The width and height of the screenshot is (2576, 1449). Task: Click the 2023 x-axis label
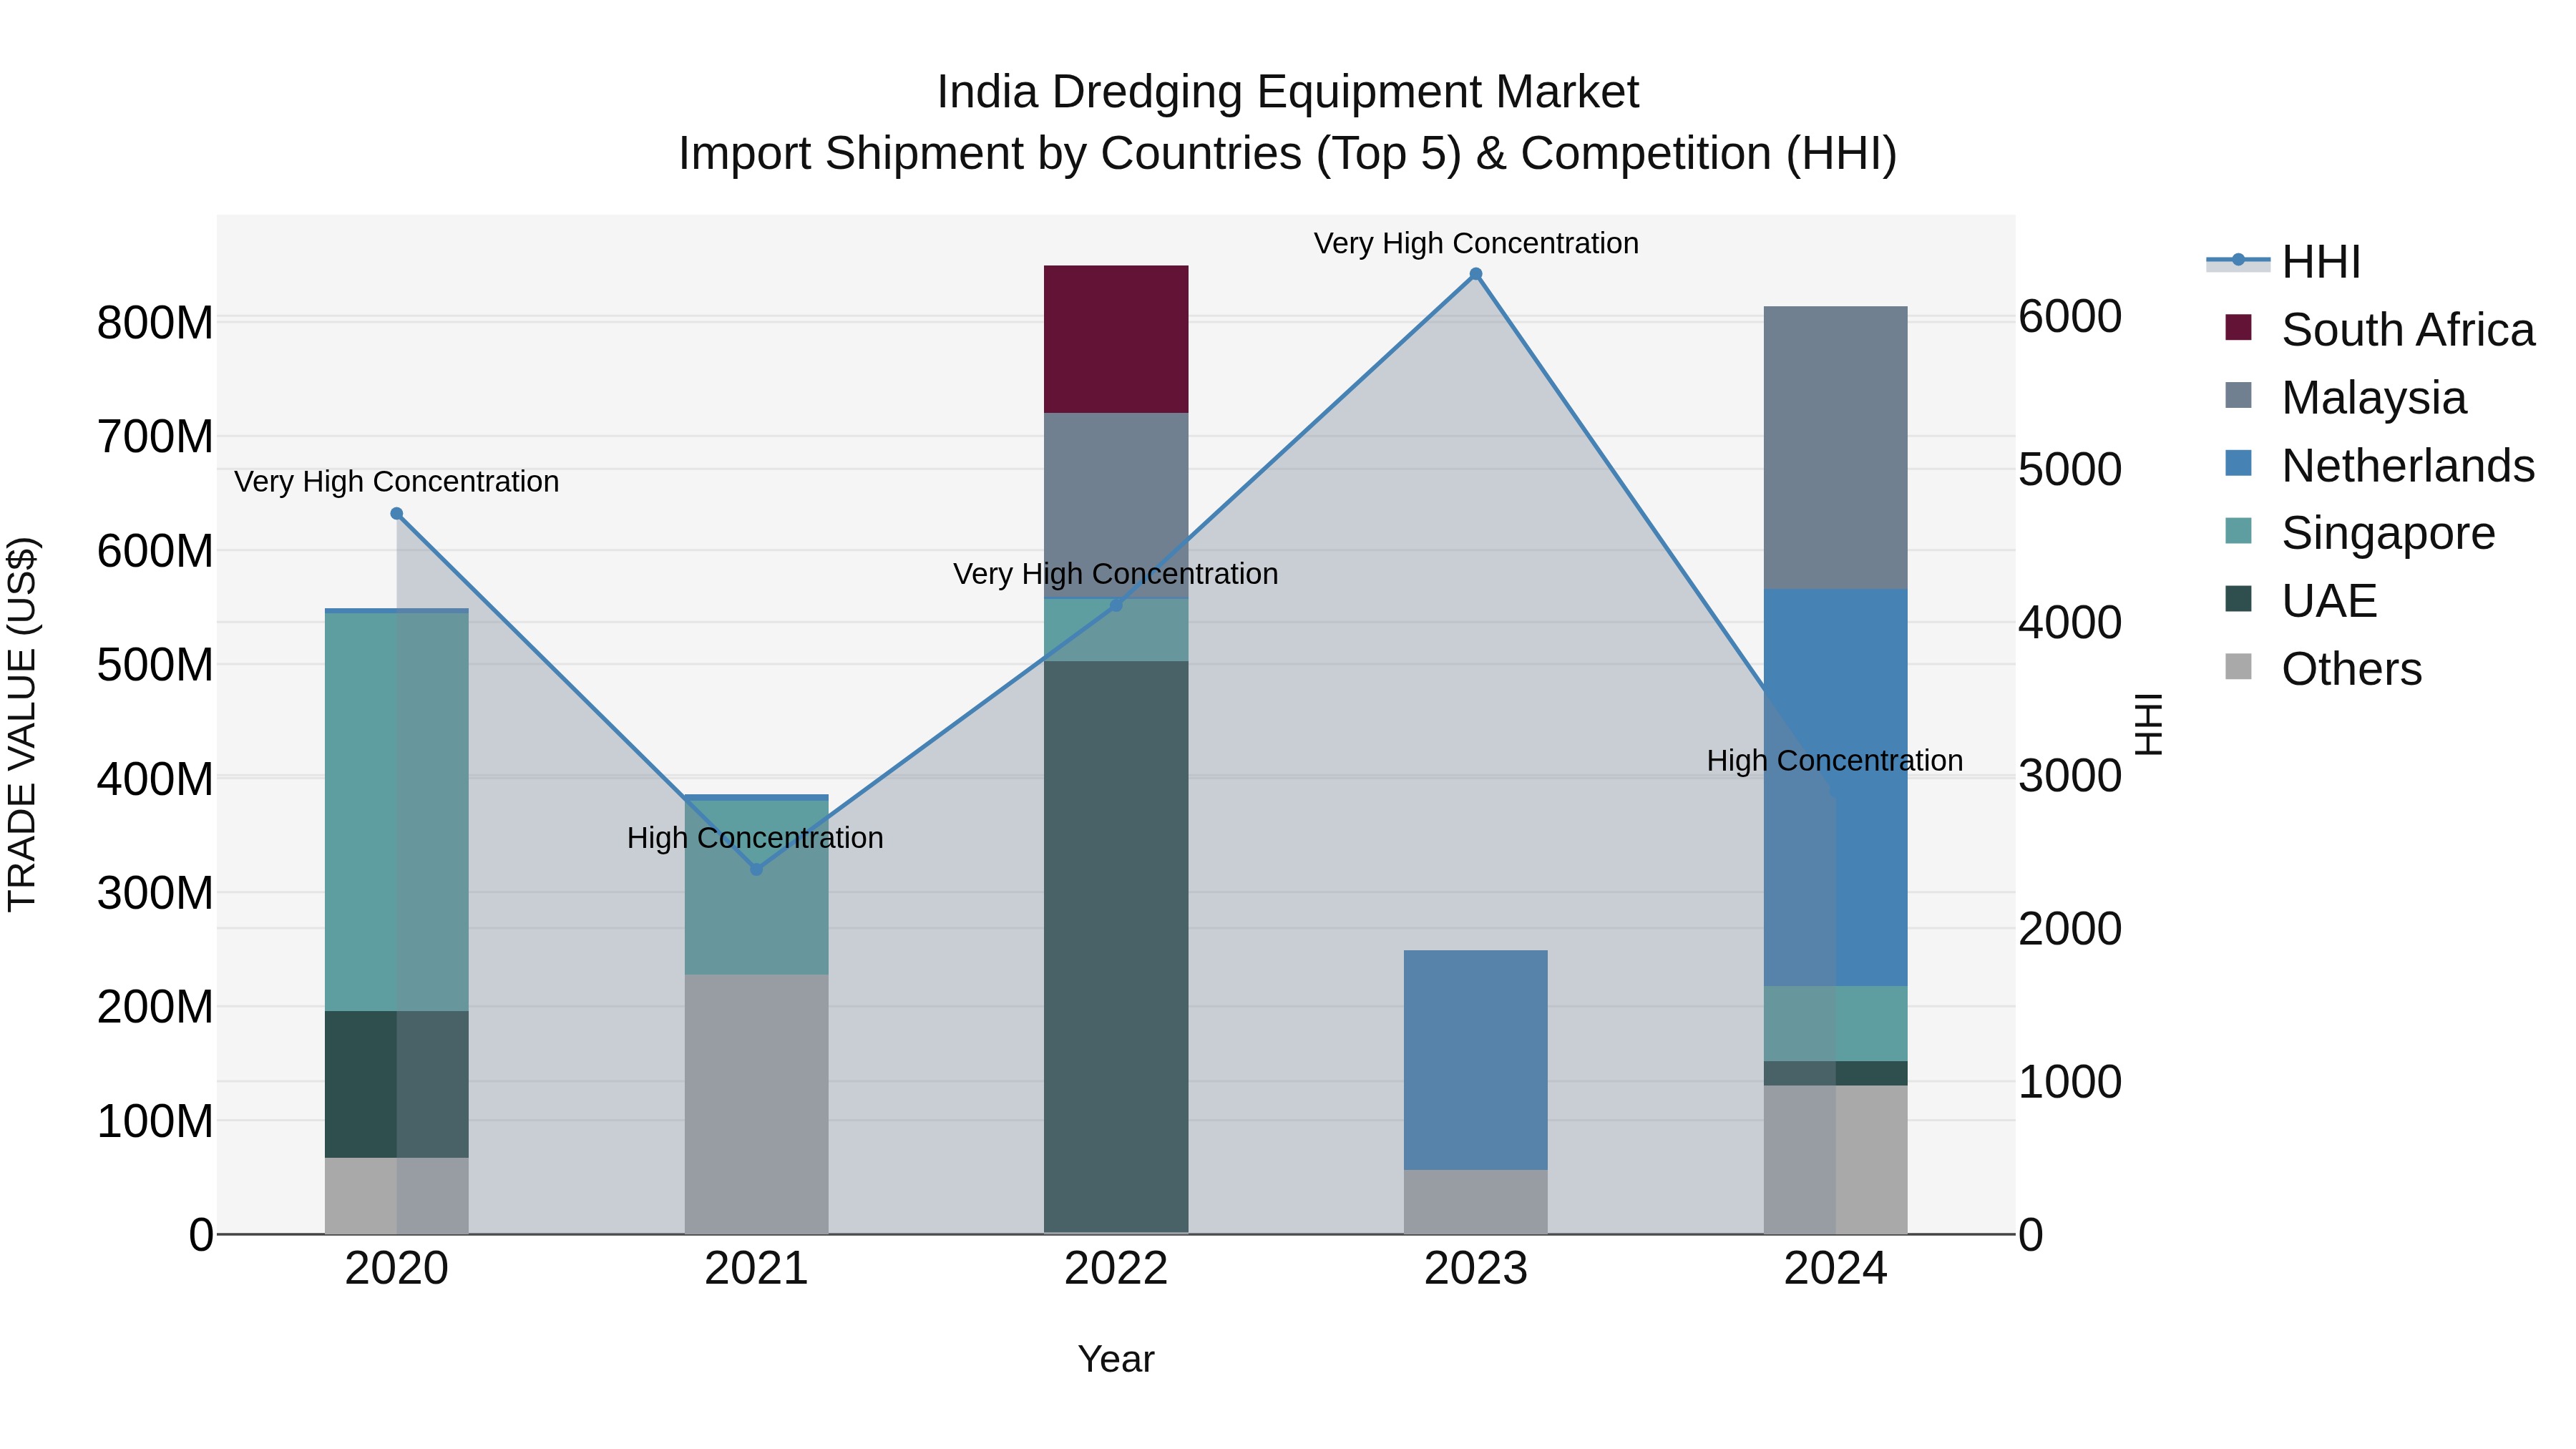tap(1476, 1269)
